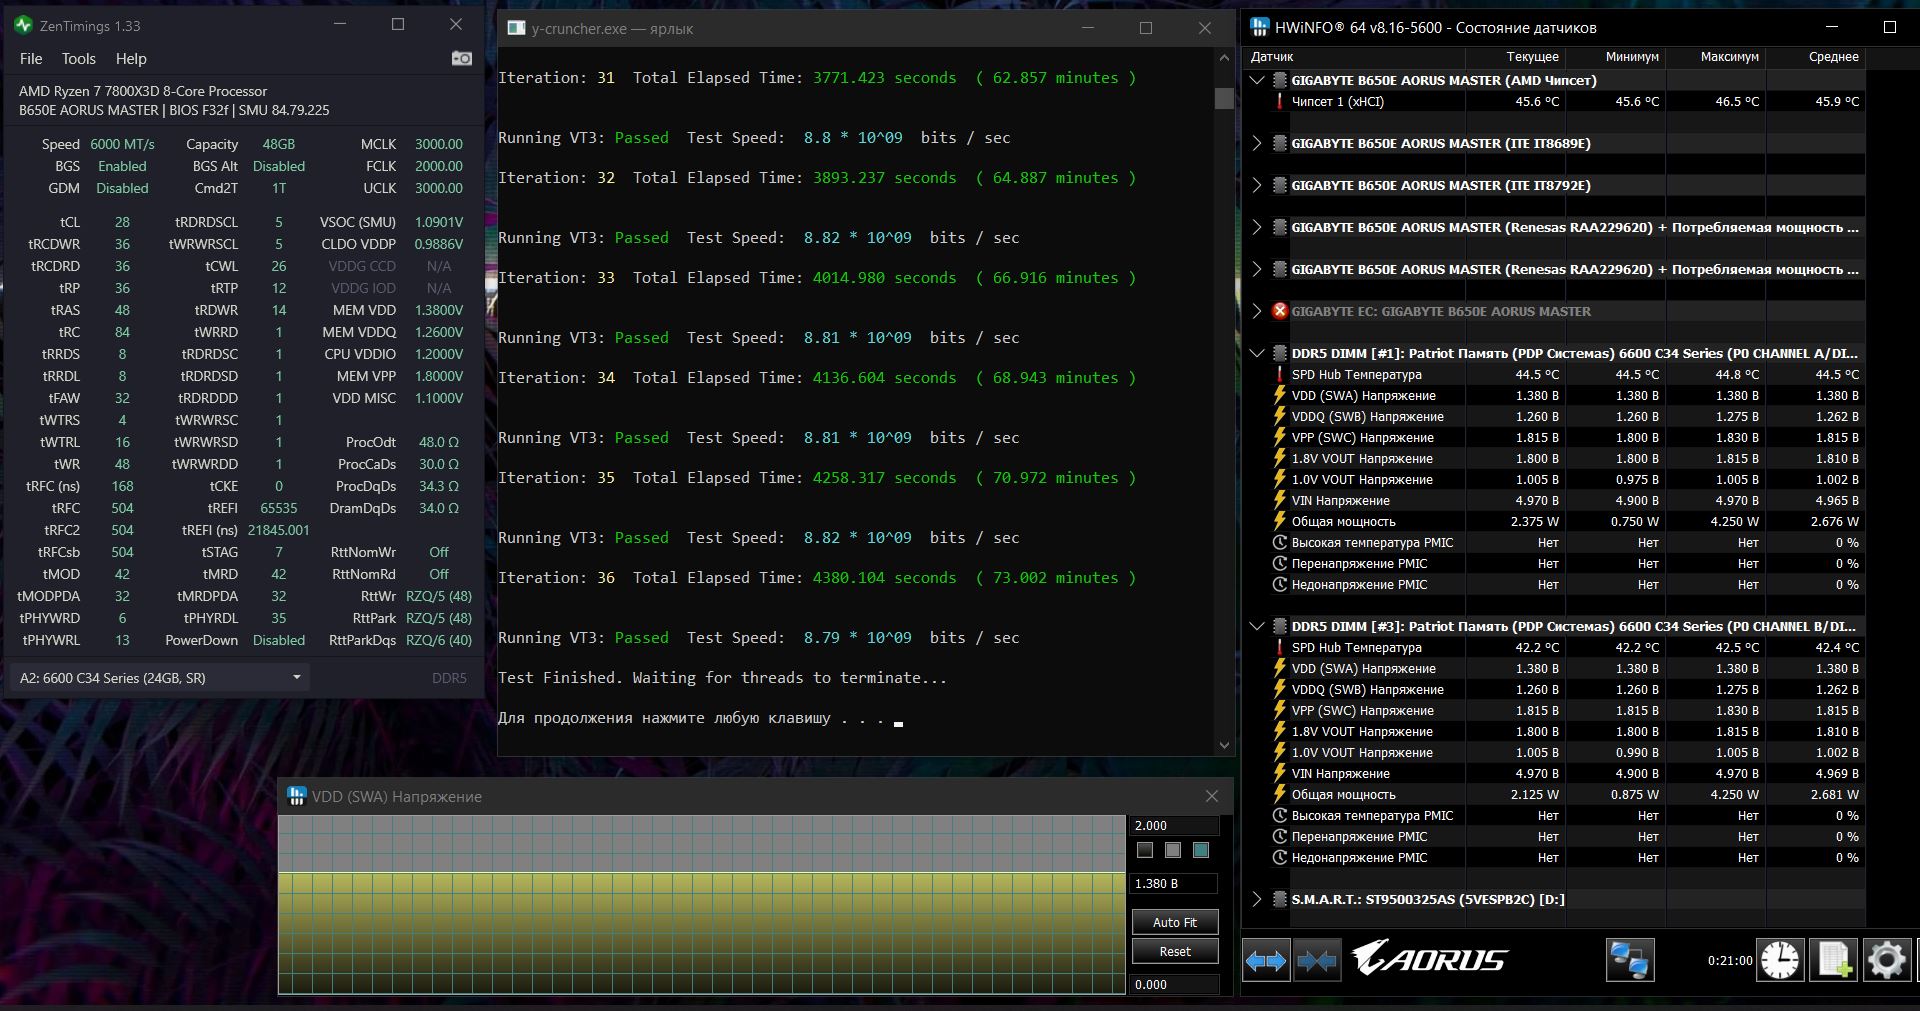Click the graph minimum value field 0.000
The width and height of the screenshot is (1920, 1011).
[x=1174, y=984]
